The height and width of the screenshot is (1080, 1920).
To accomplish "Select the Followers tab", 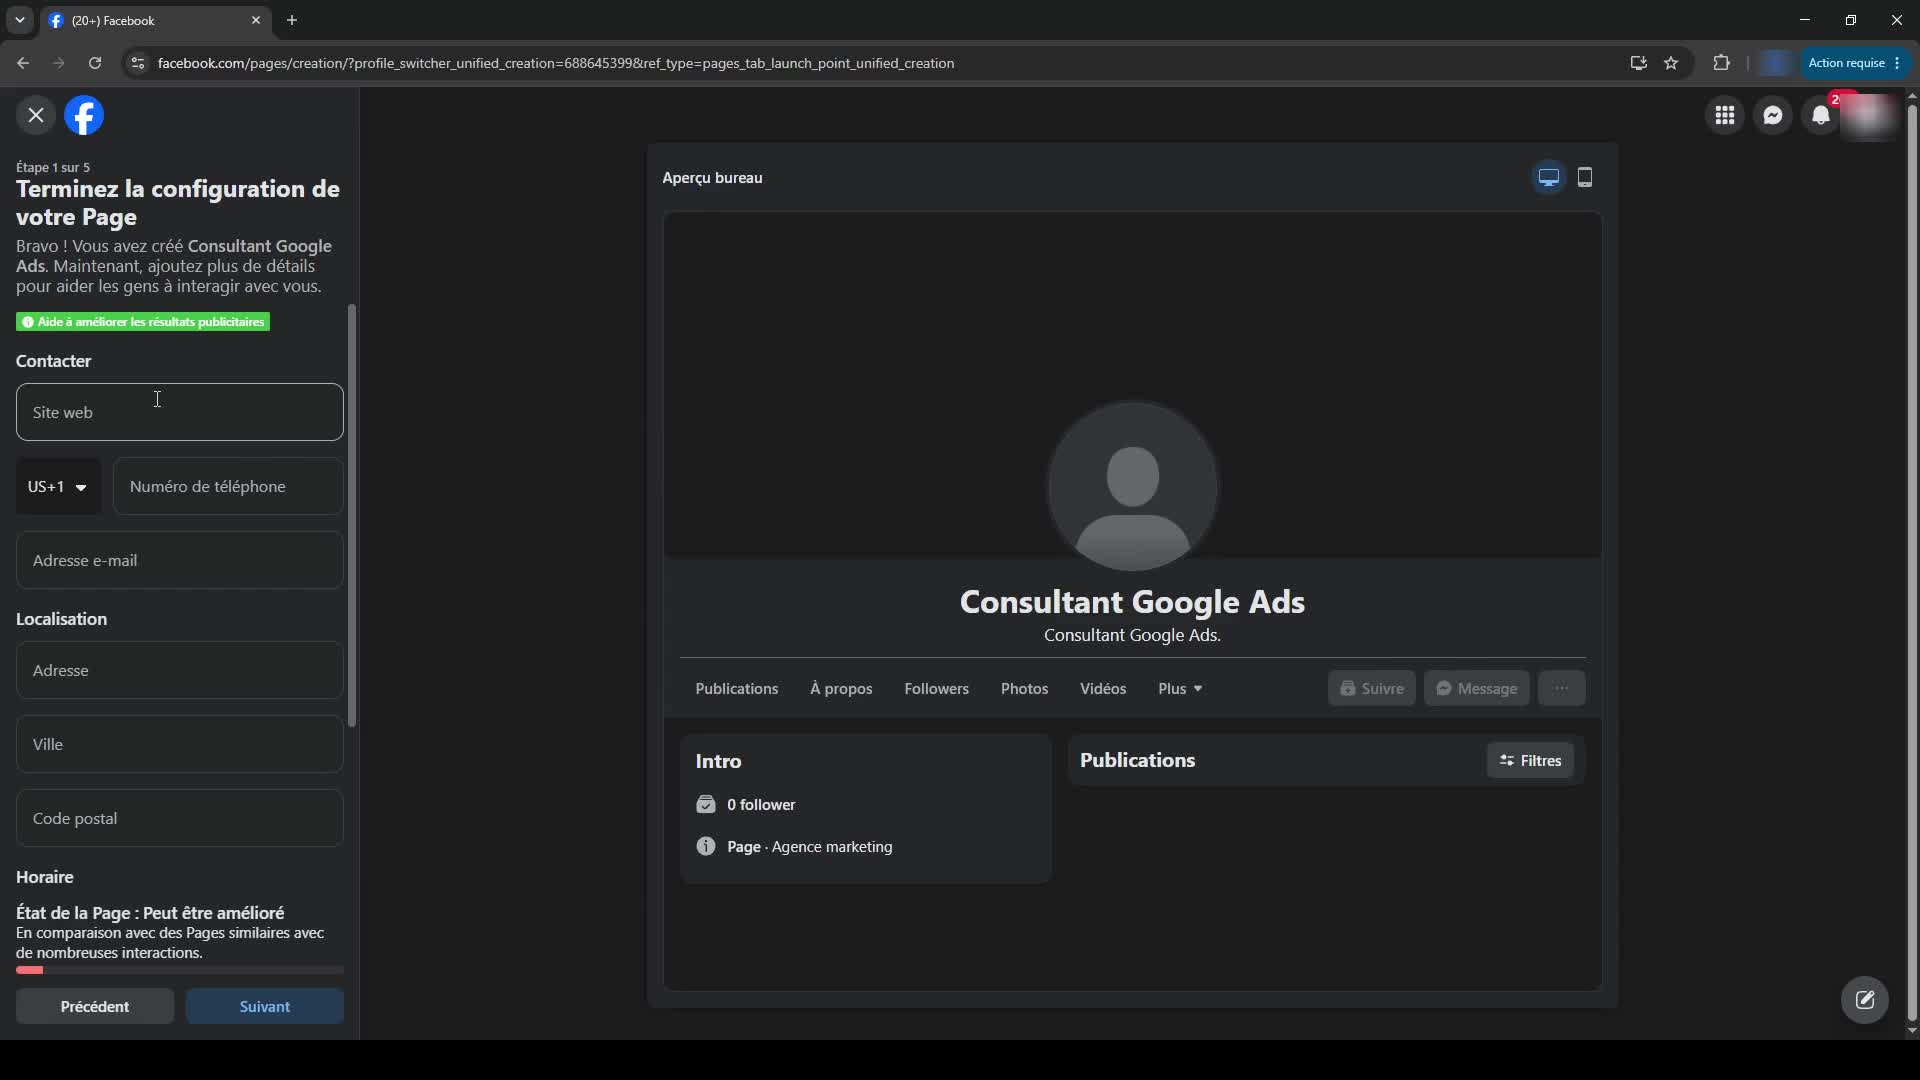I will 936,689.
